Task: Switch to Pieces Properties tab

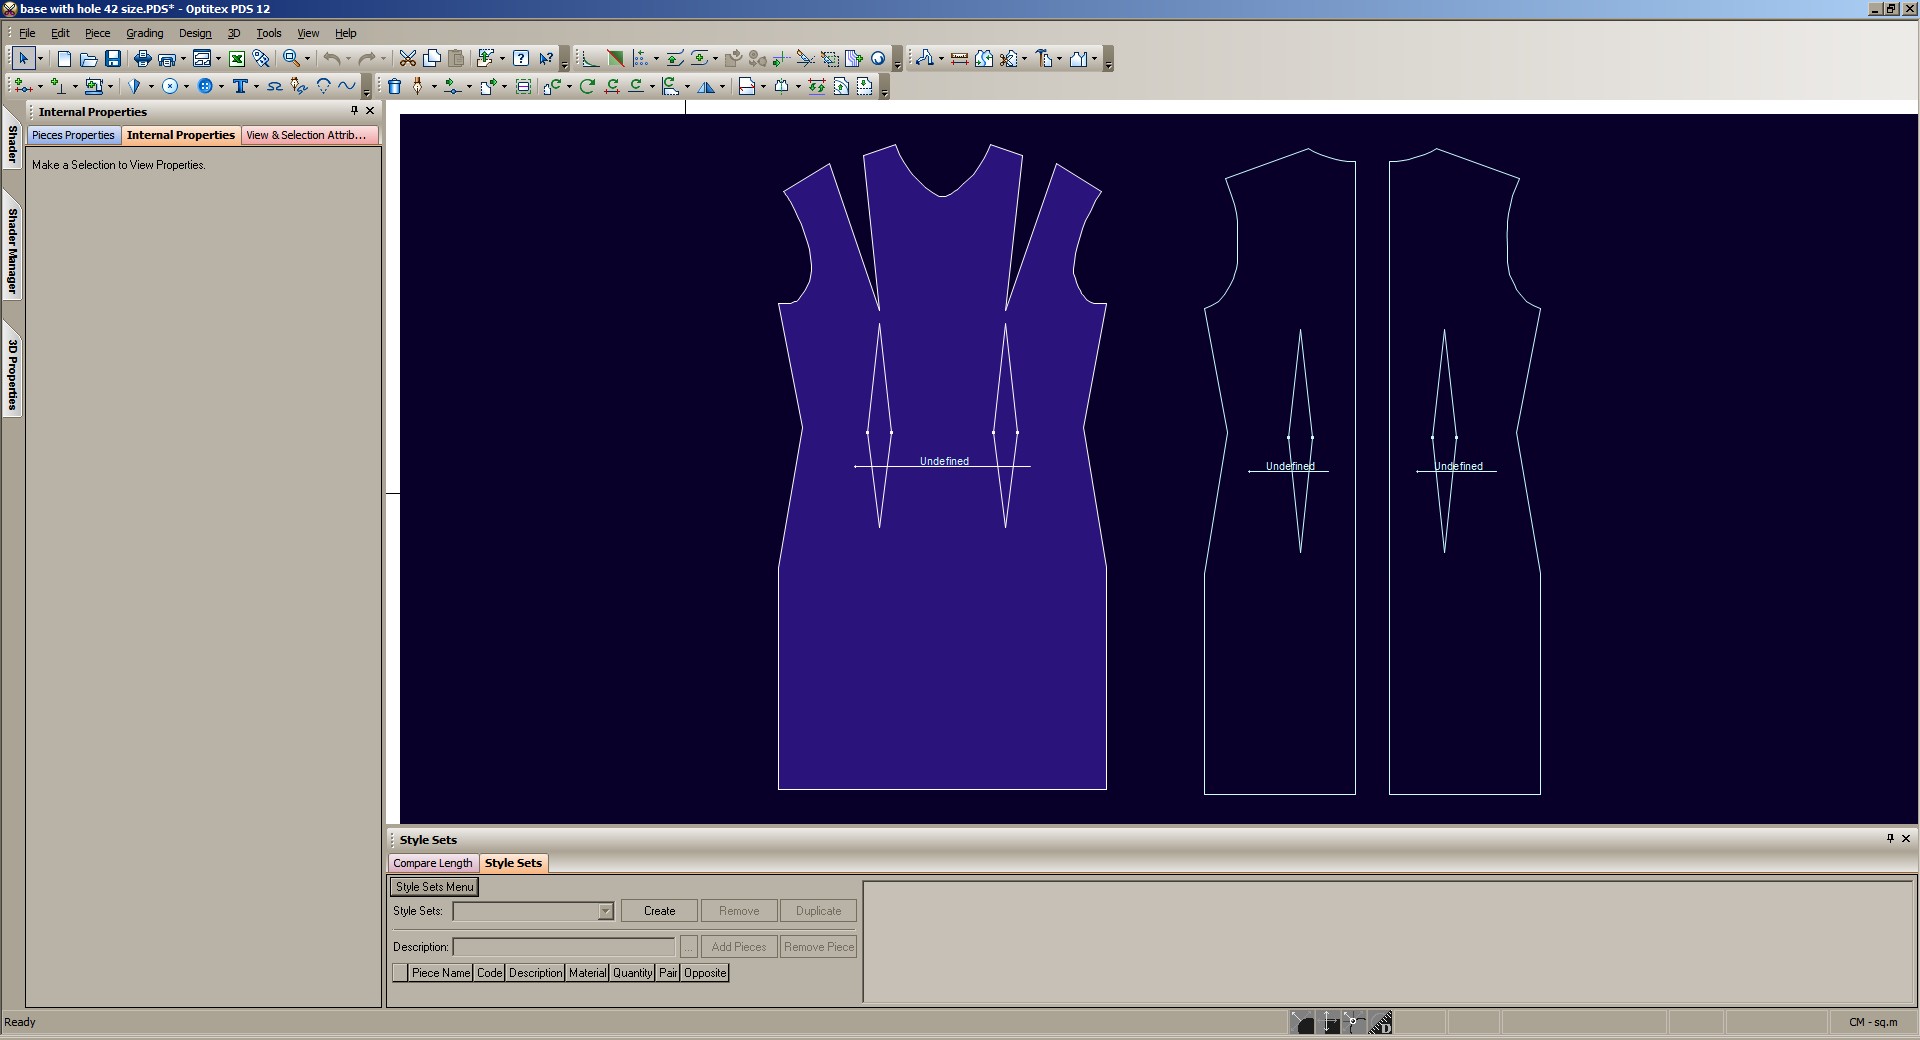Action: point(73,135)
